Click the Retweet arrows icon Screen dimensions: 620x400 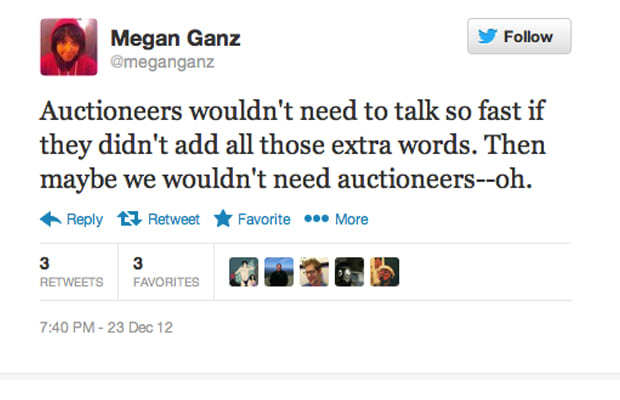pyautogui.click(x=129, y=219)
